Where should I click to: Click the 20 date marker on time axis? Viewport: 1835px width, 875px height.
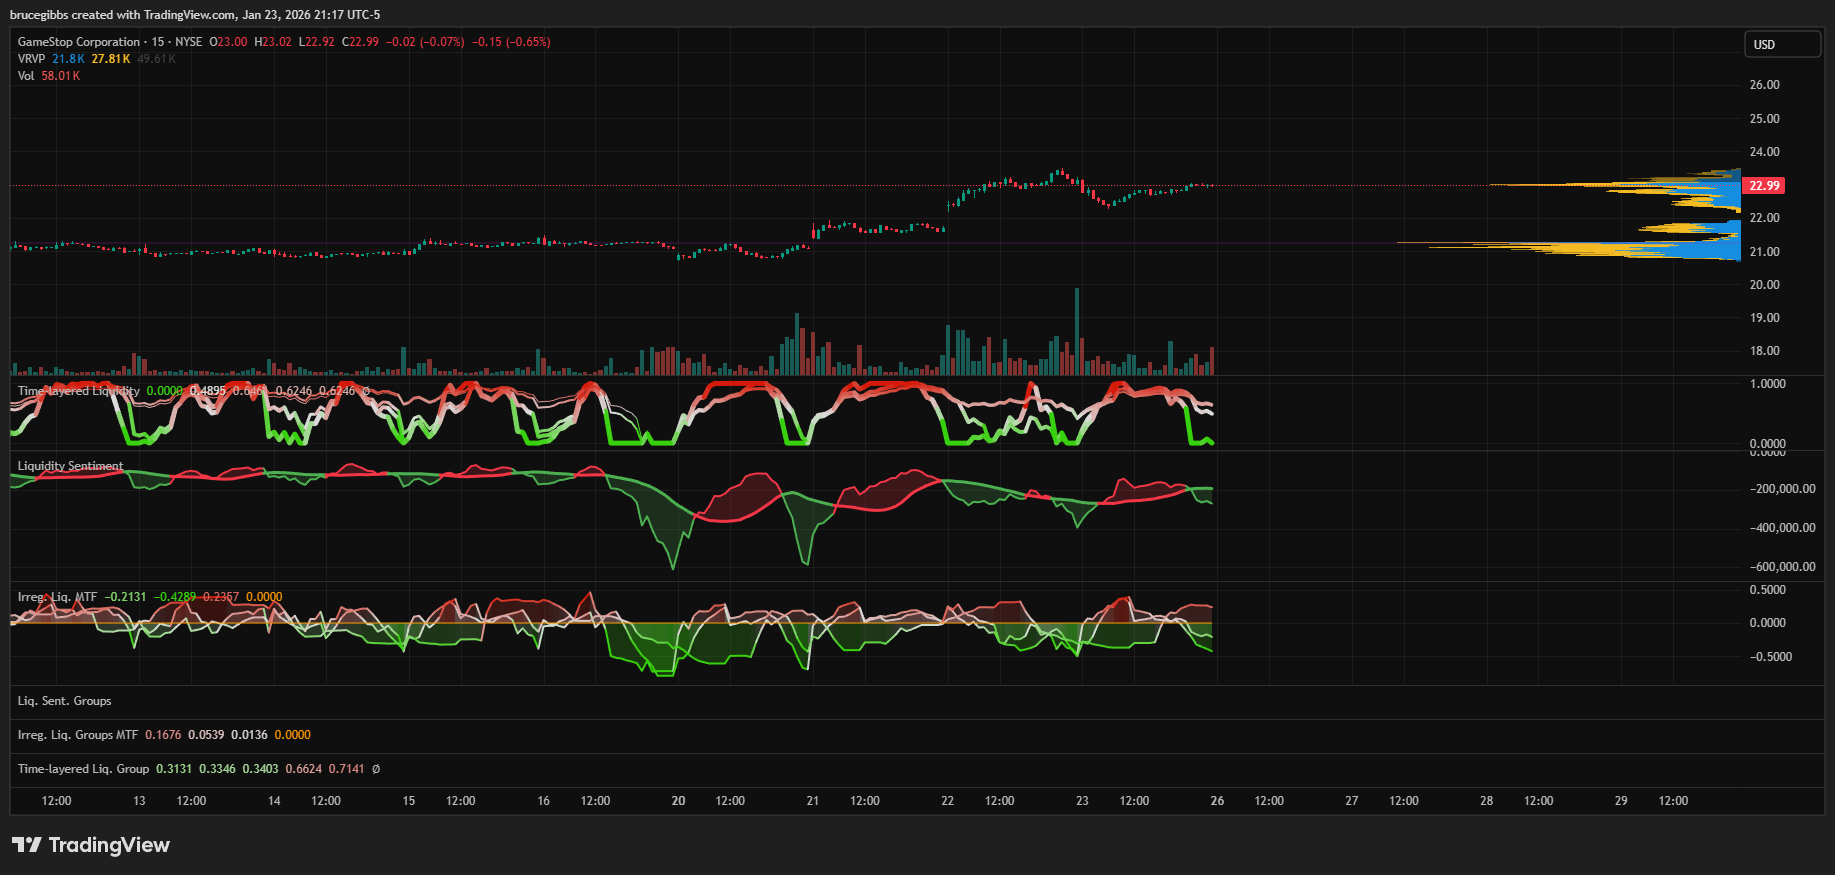pyautogui.click(x=678, y=801)
